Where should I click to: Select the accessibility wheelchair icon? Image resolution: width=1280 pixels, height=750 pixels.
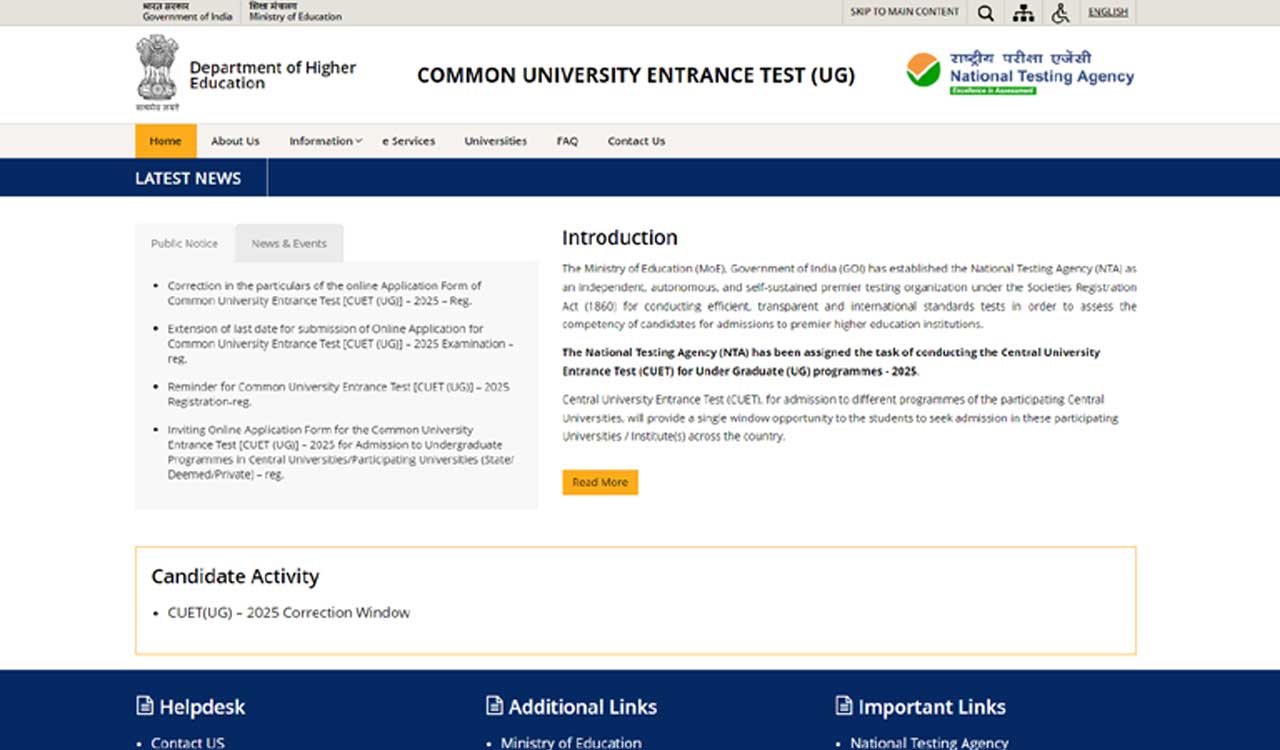click(x=1060, y=13)
